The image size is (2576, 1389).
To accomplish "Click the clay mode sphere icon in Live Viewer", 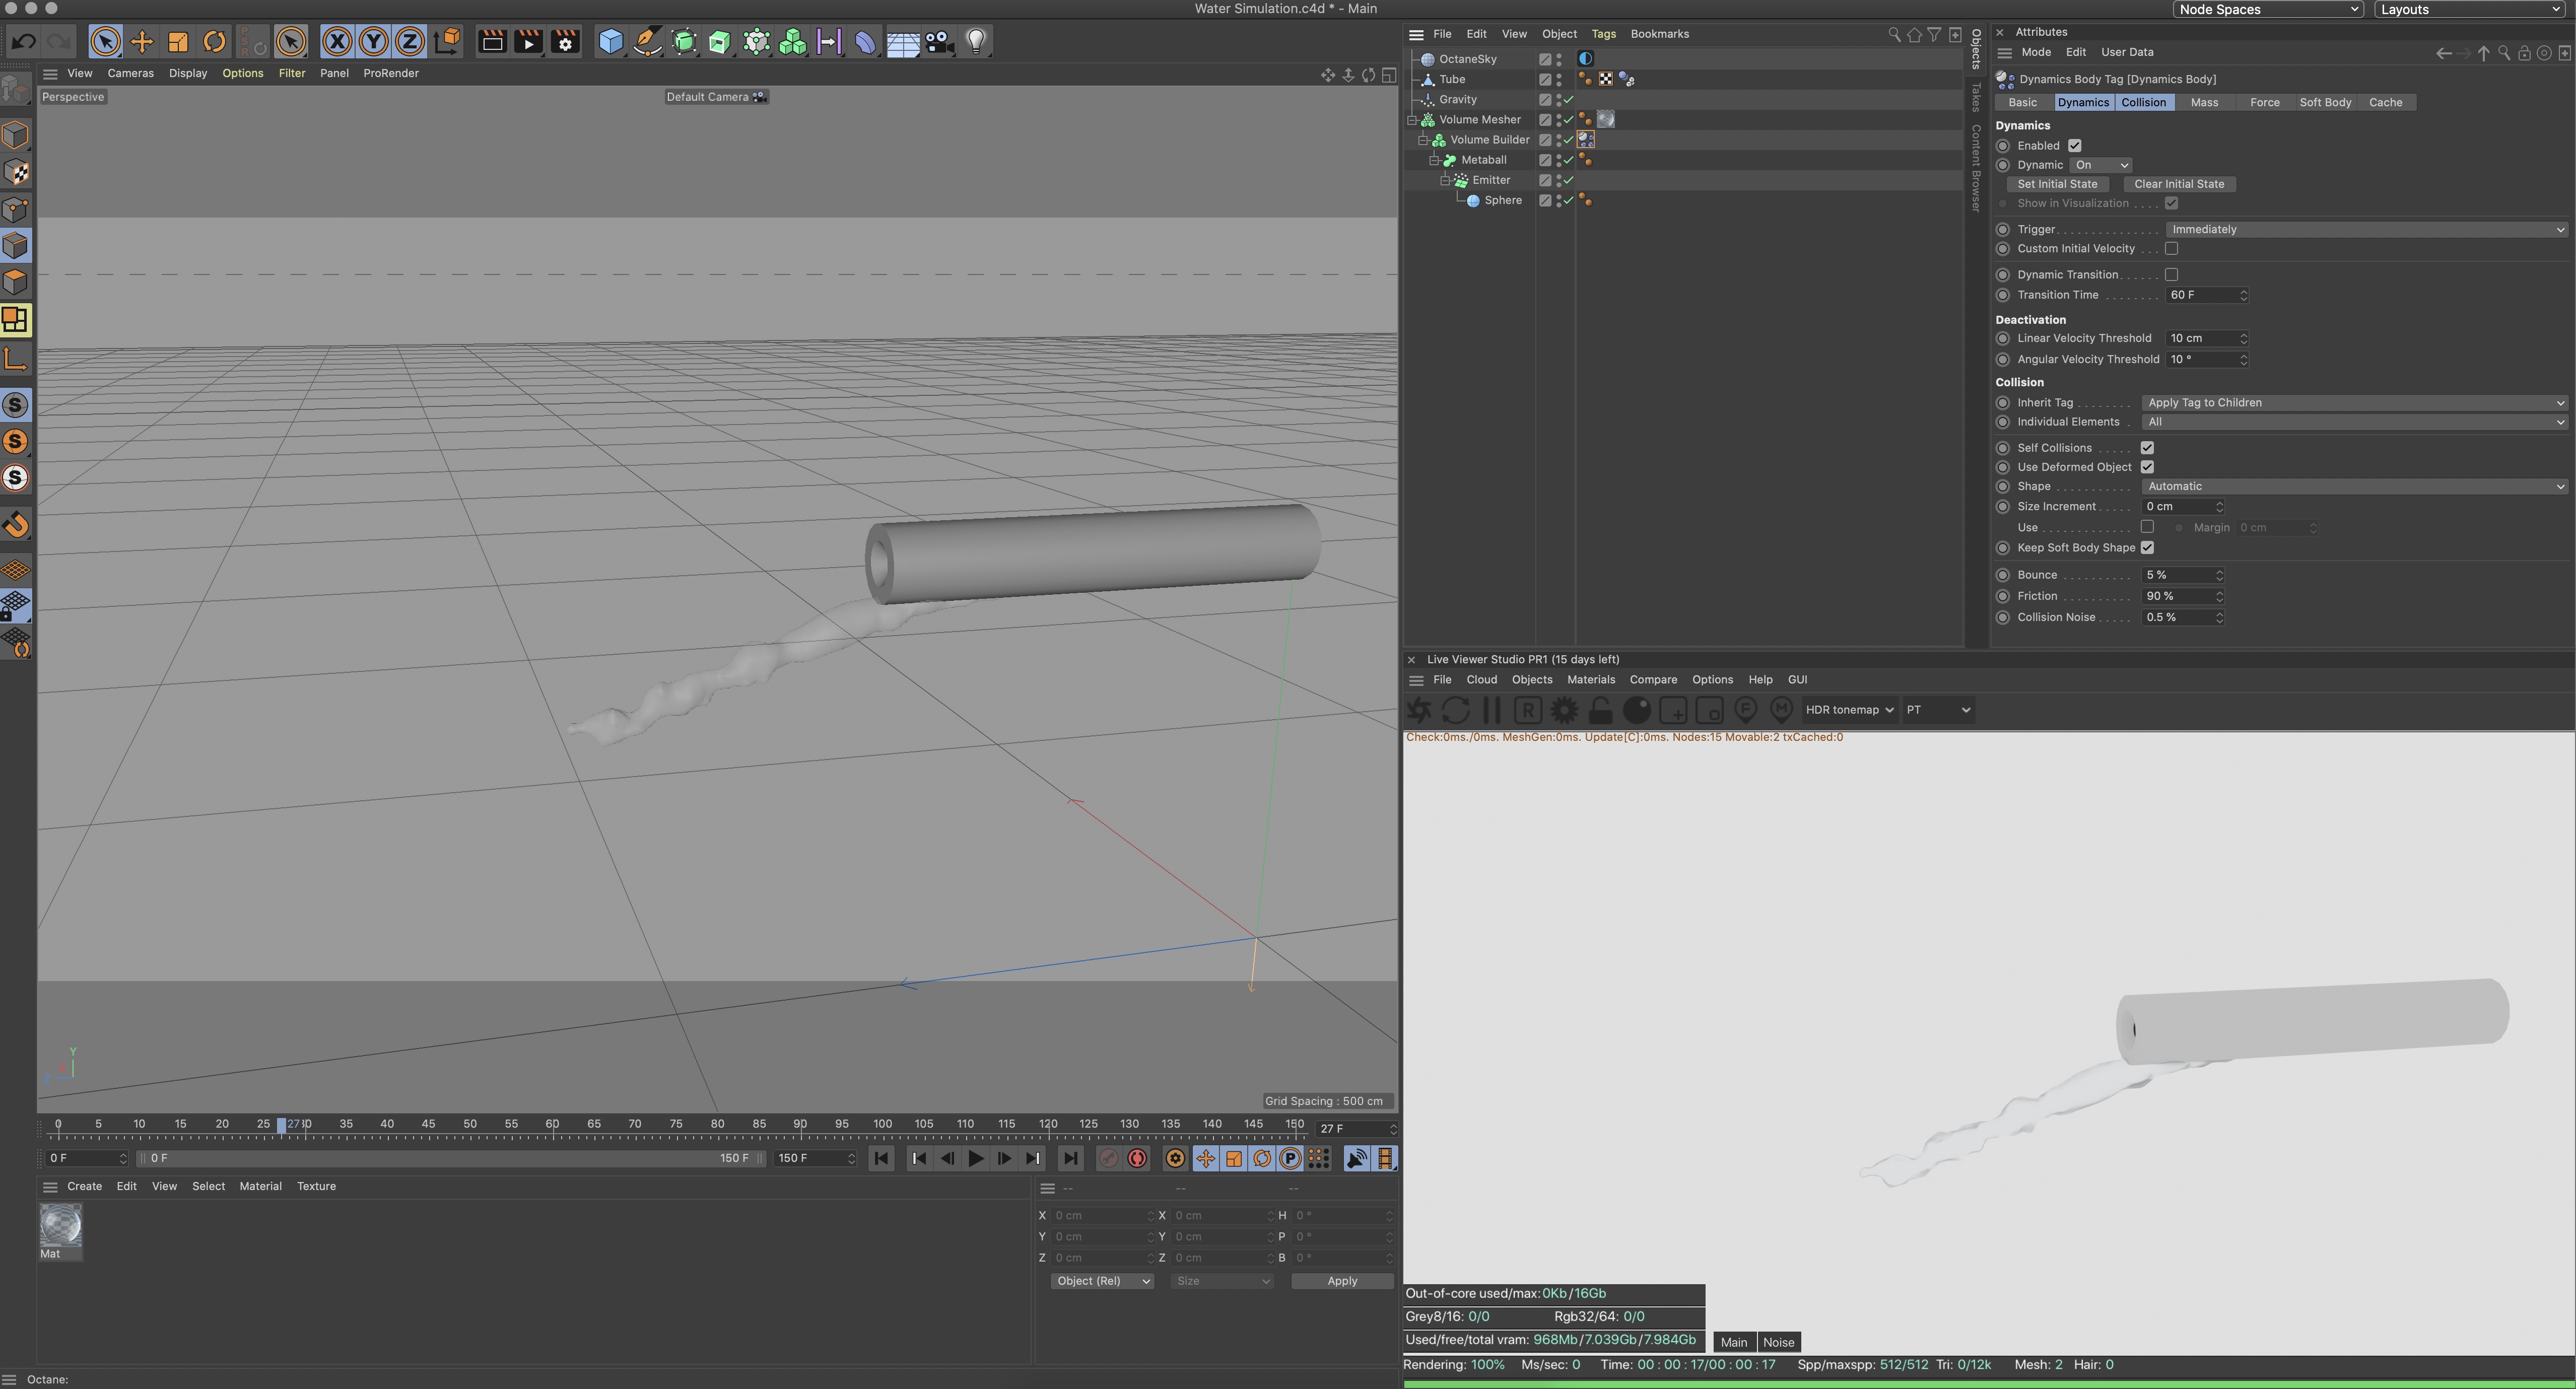I will pyautogui.click(x=1637, y=710).
